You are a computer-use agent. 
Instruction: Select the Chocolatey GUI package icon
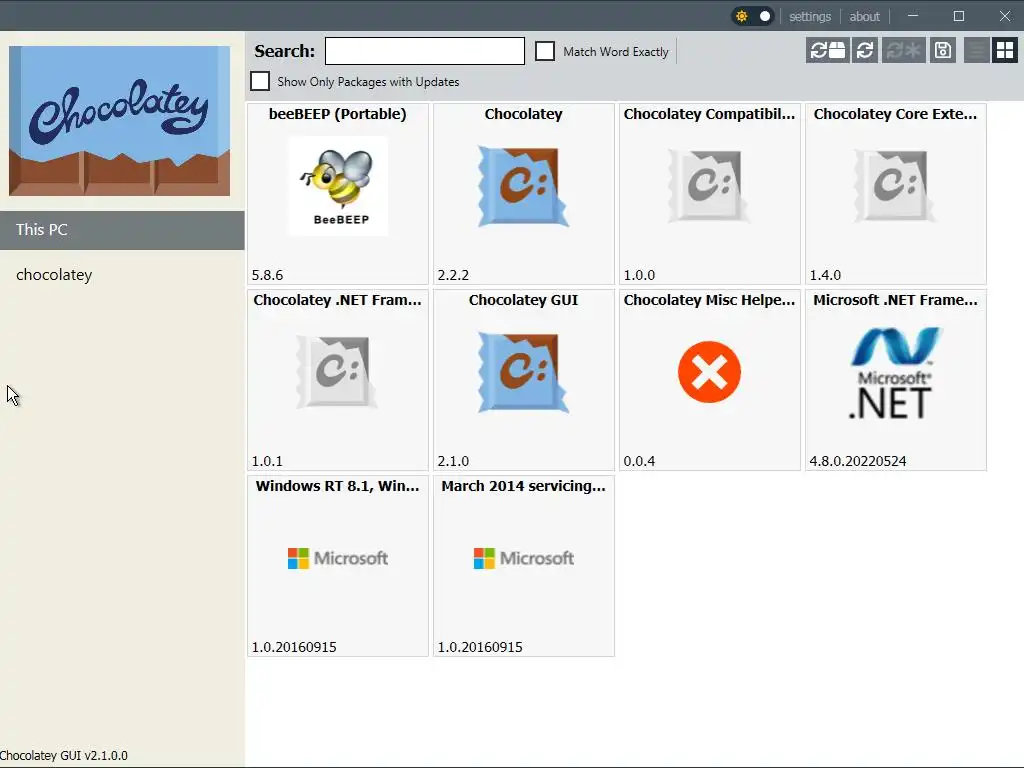pyautogui.click(x=523, y=372)
